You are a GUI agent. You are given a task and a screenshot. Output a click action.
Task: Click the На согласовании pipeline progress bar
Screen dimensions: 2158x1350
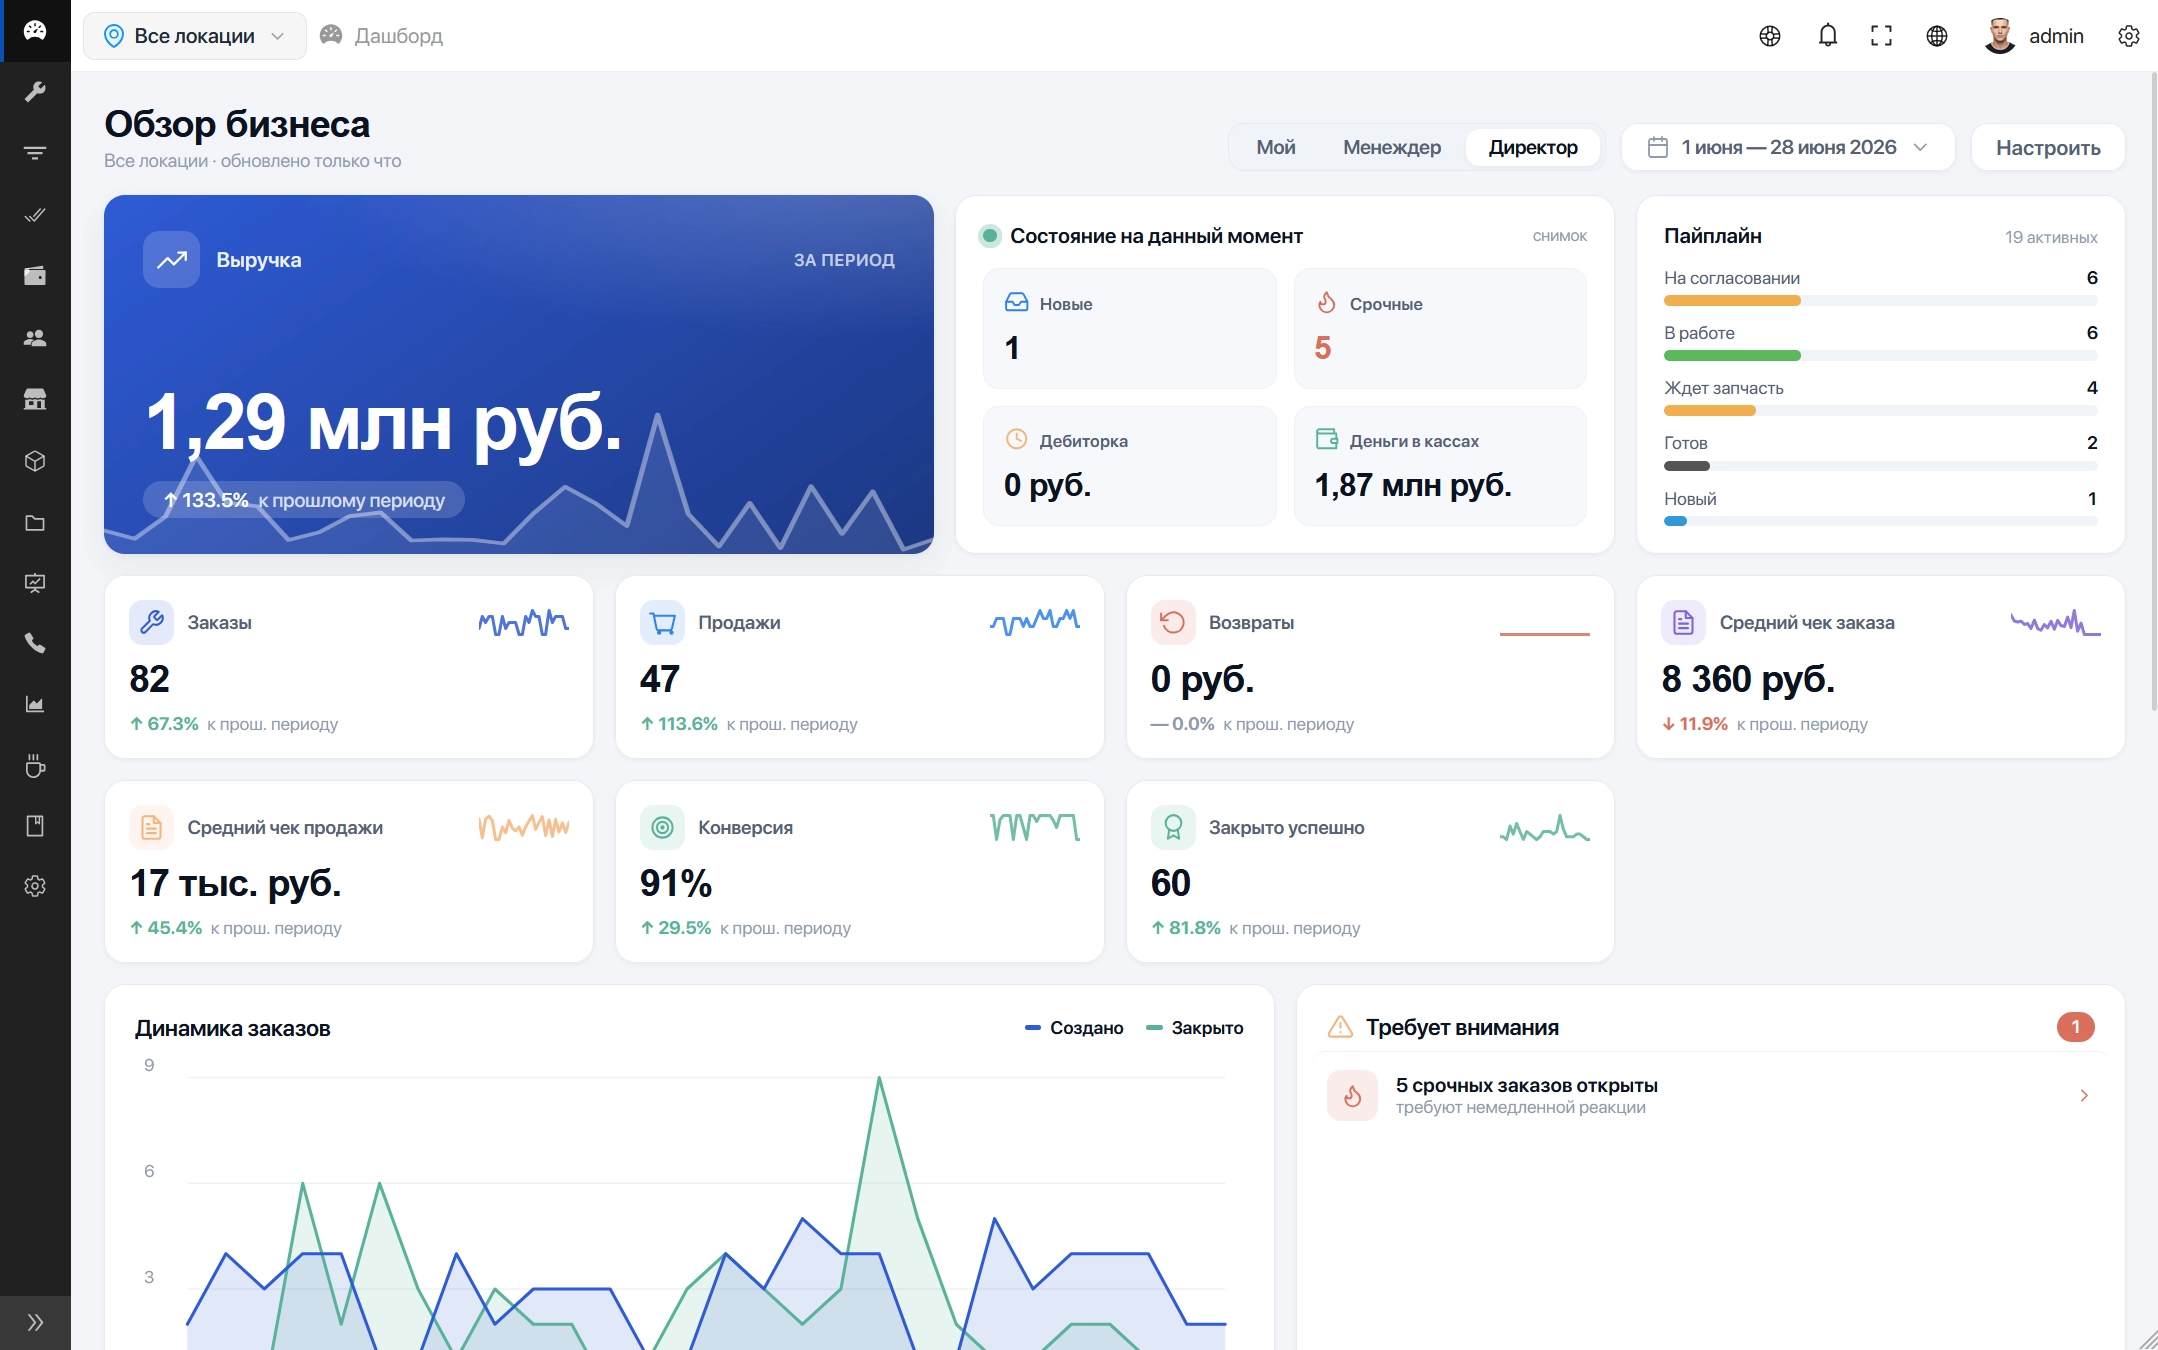1880,301
